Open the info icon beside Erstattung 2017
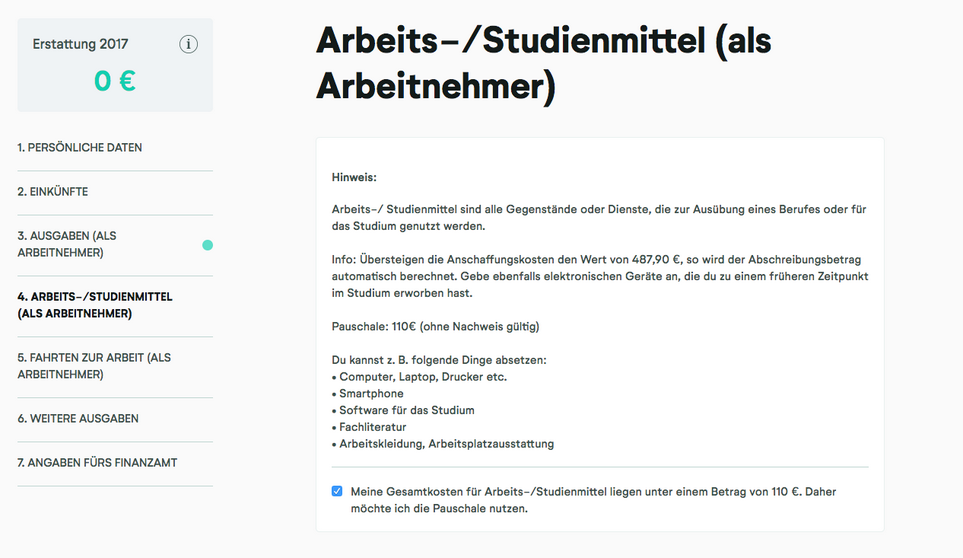This screenshot has width=963, height=558. click(189, 44)
